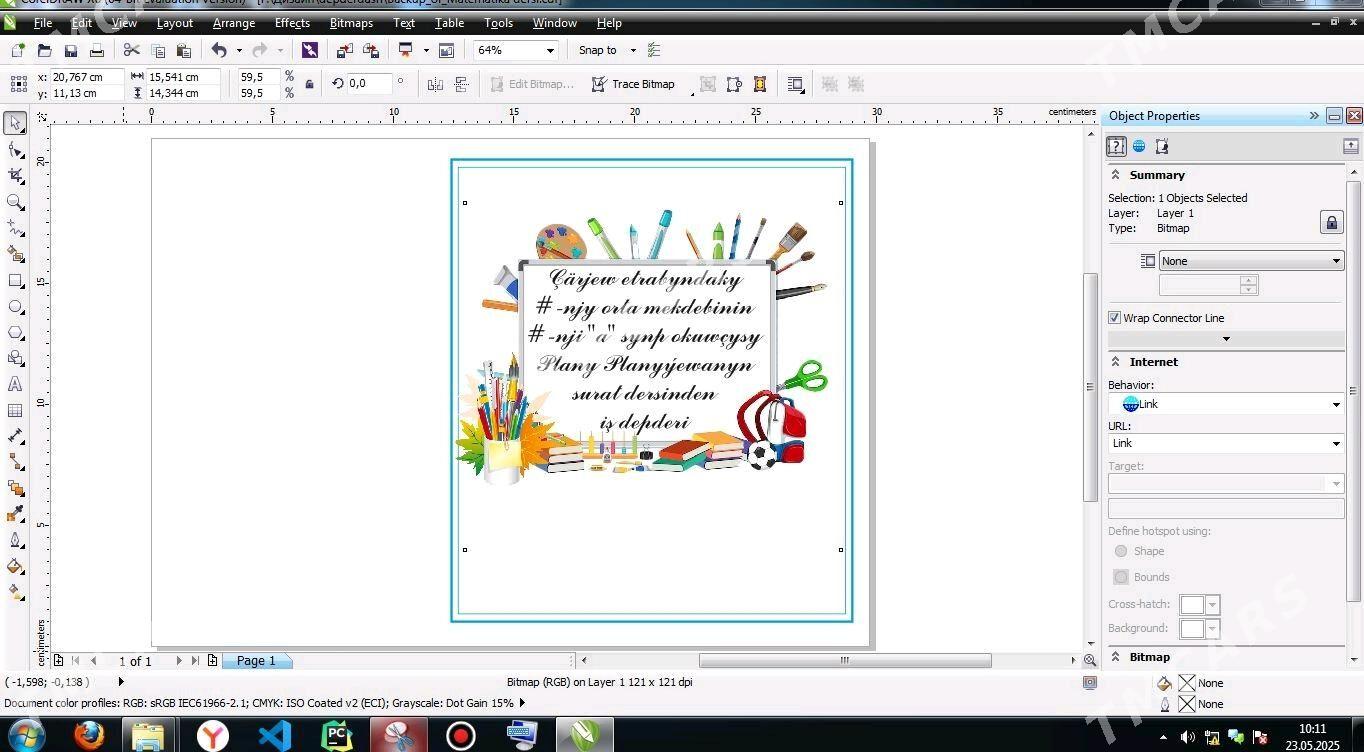The width and height of the screenshot is (1364, 752).
Task: Click the Options button in toolbar
Action: tap(653, 50)
